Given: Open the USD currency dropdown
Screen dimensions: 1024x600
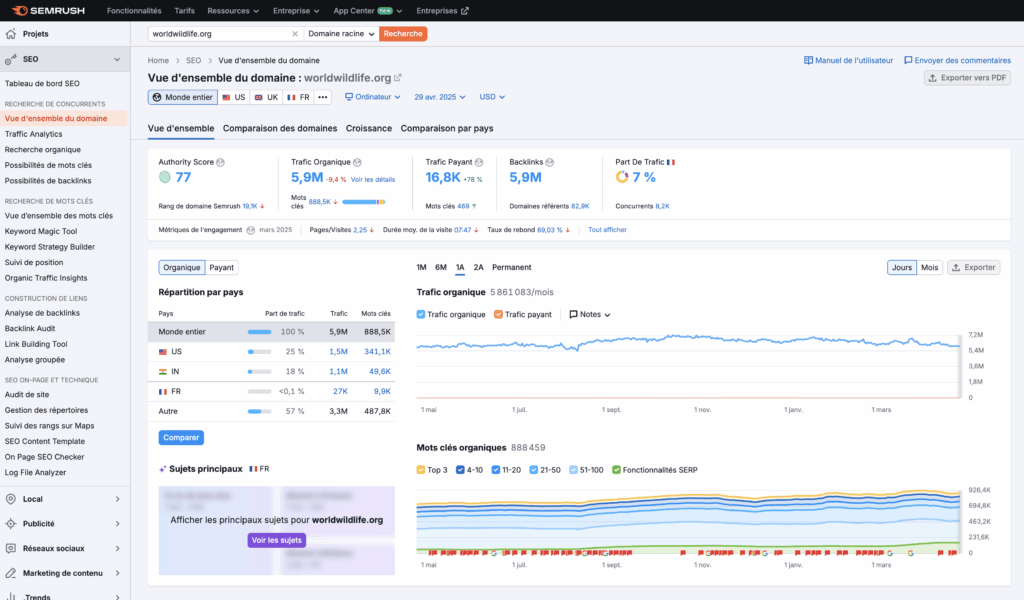Looking at the screenshot, I should (492, 97).
